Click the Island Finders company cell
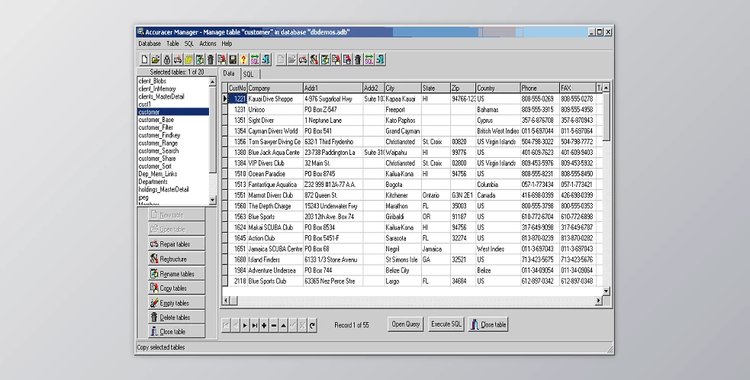 tap(275, 259)
